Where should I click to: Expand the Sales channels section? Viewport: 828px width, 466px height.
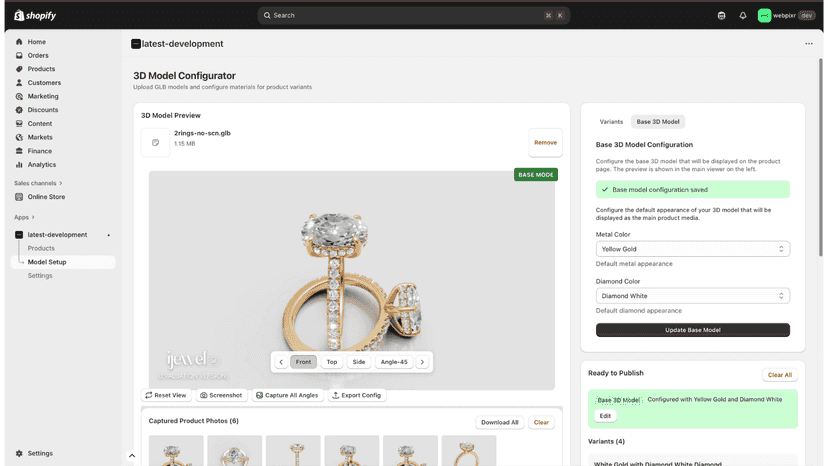pyautogui.click(x=38, y=183)
